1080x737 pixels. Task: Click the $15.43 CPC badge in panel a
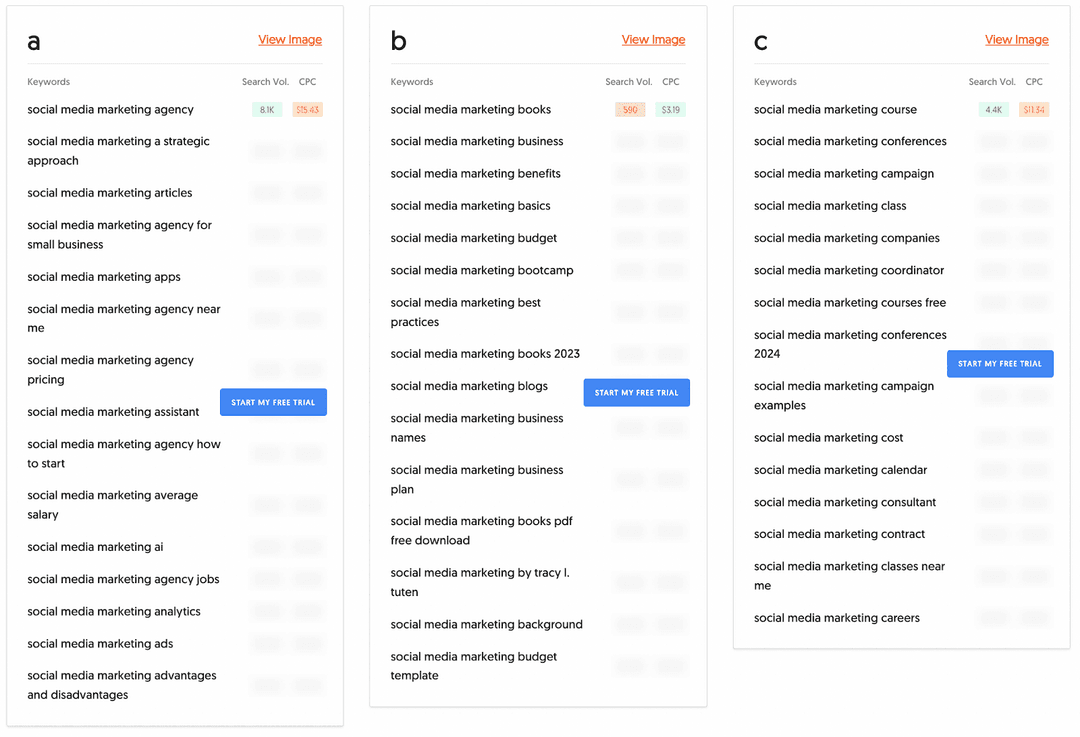[x=307, y=109]
